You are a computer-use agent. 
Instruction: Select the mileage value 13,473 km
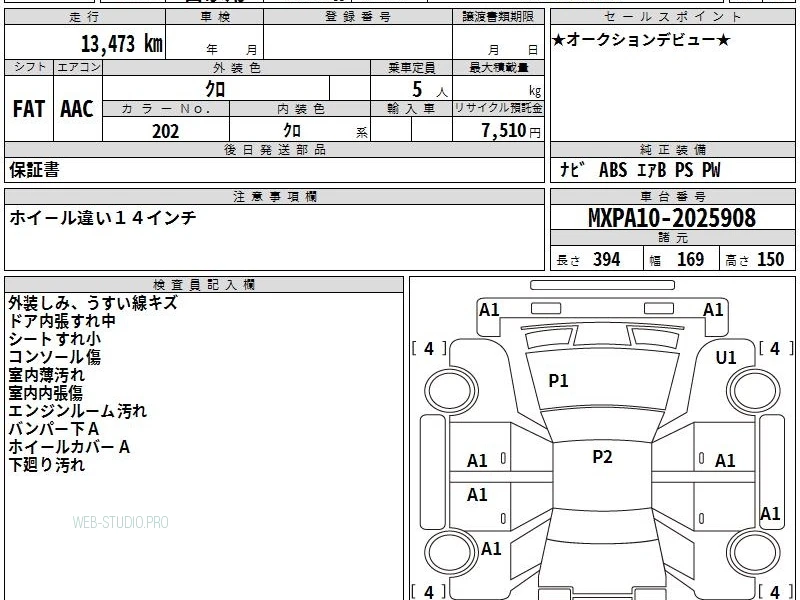[x=122, y=43]
